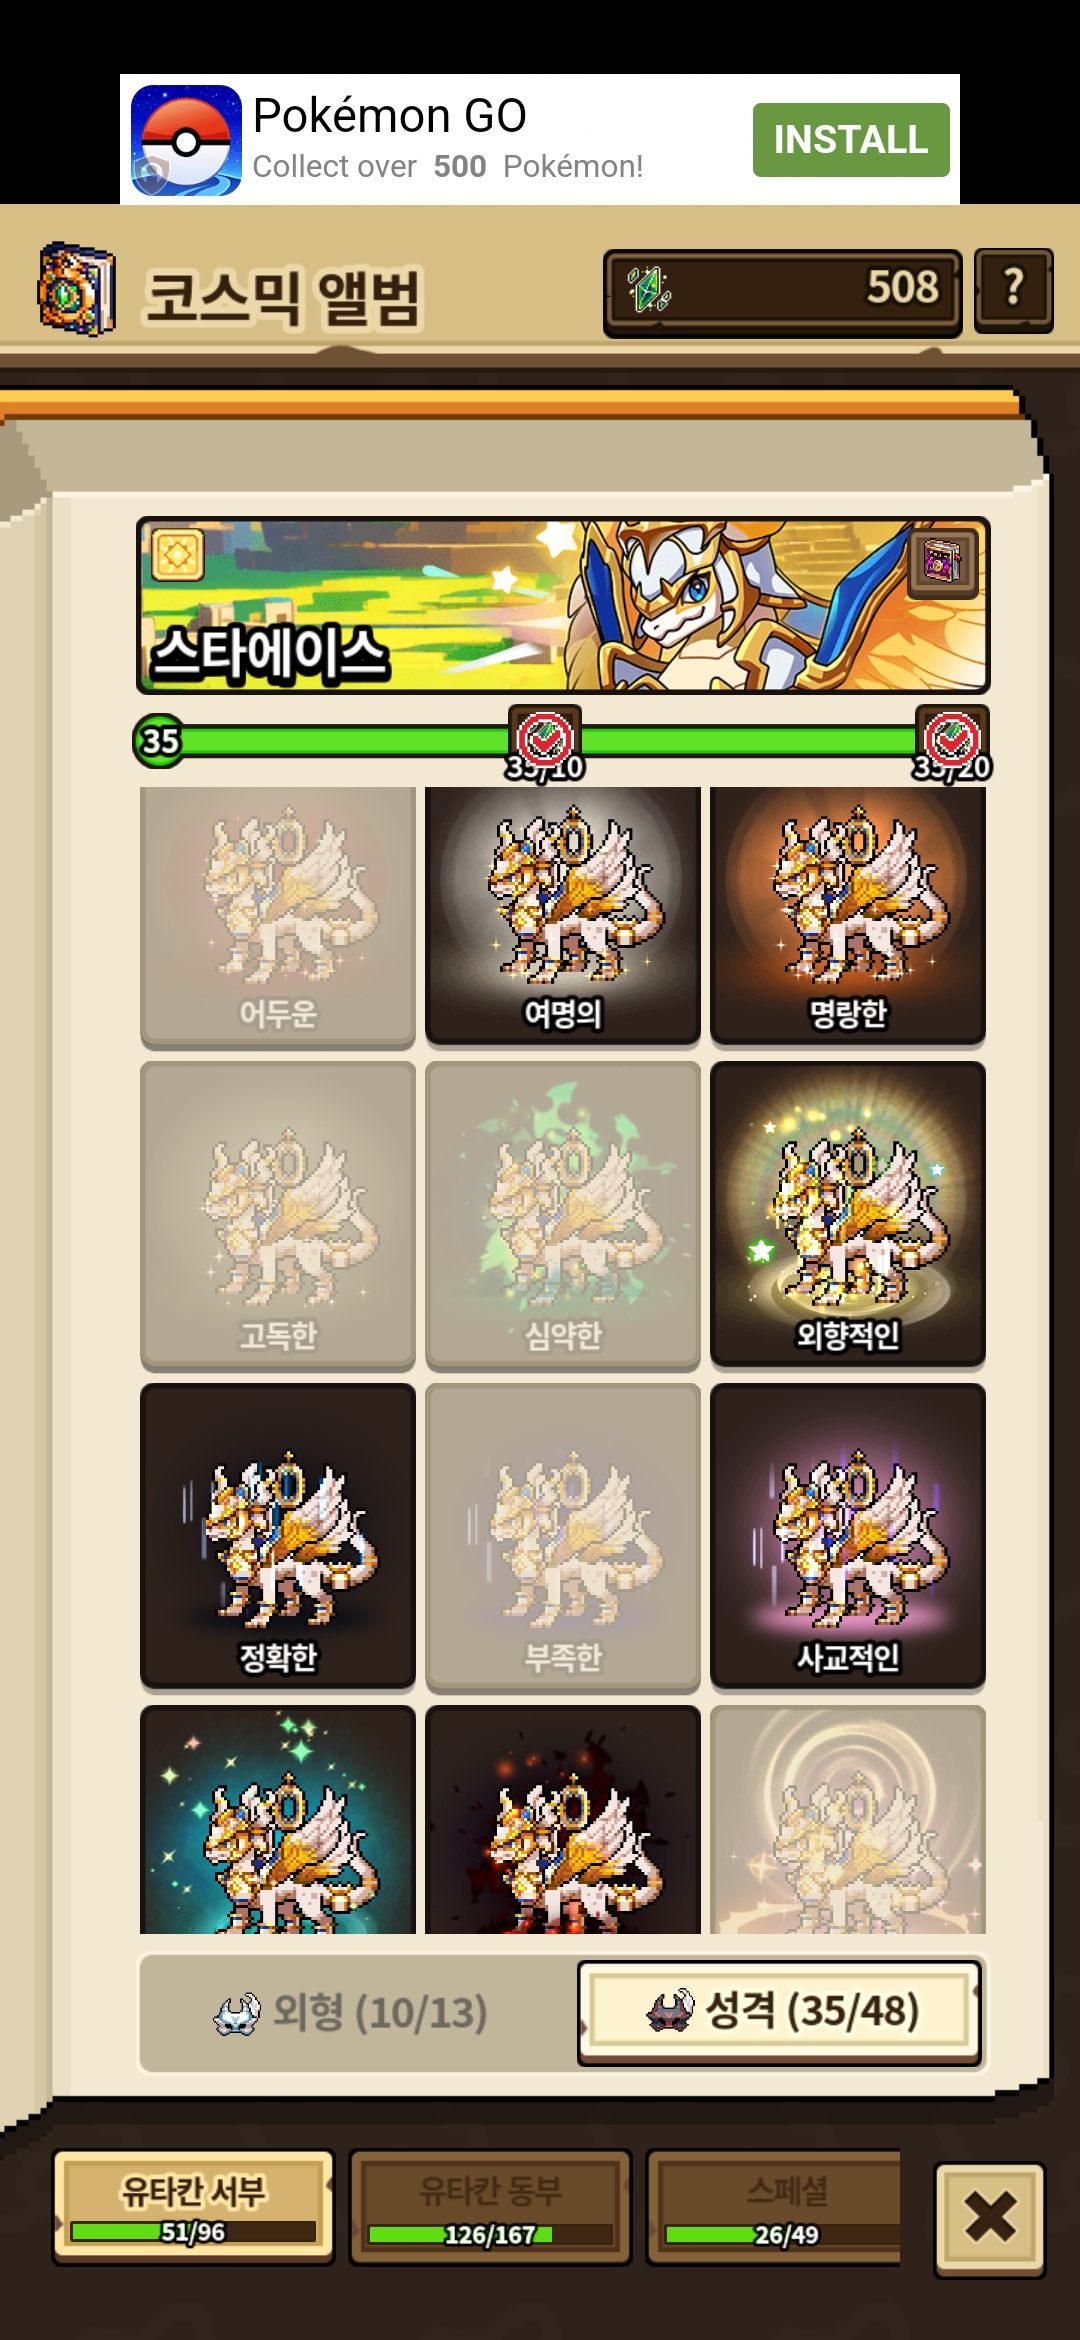
Task: Tap the Pokémon GO ad app icon
Action: (x=186, y=140)
